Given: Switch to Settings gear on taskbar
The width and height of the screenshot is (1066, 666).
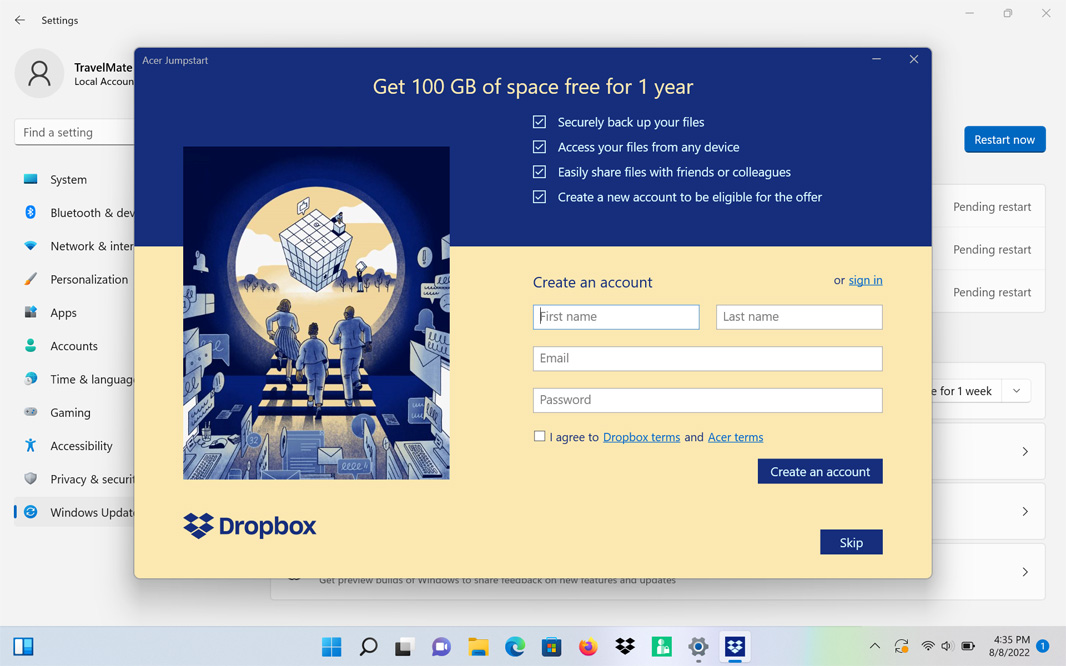Looking at the screenshot, I should [698, 646].
